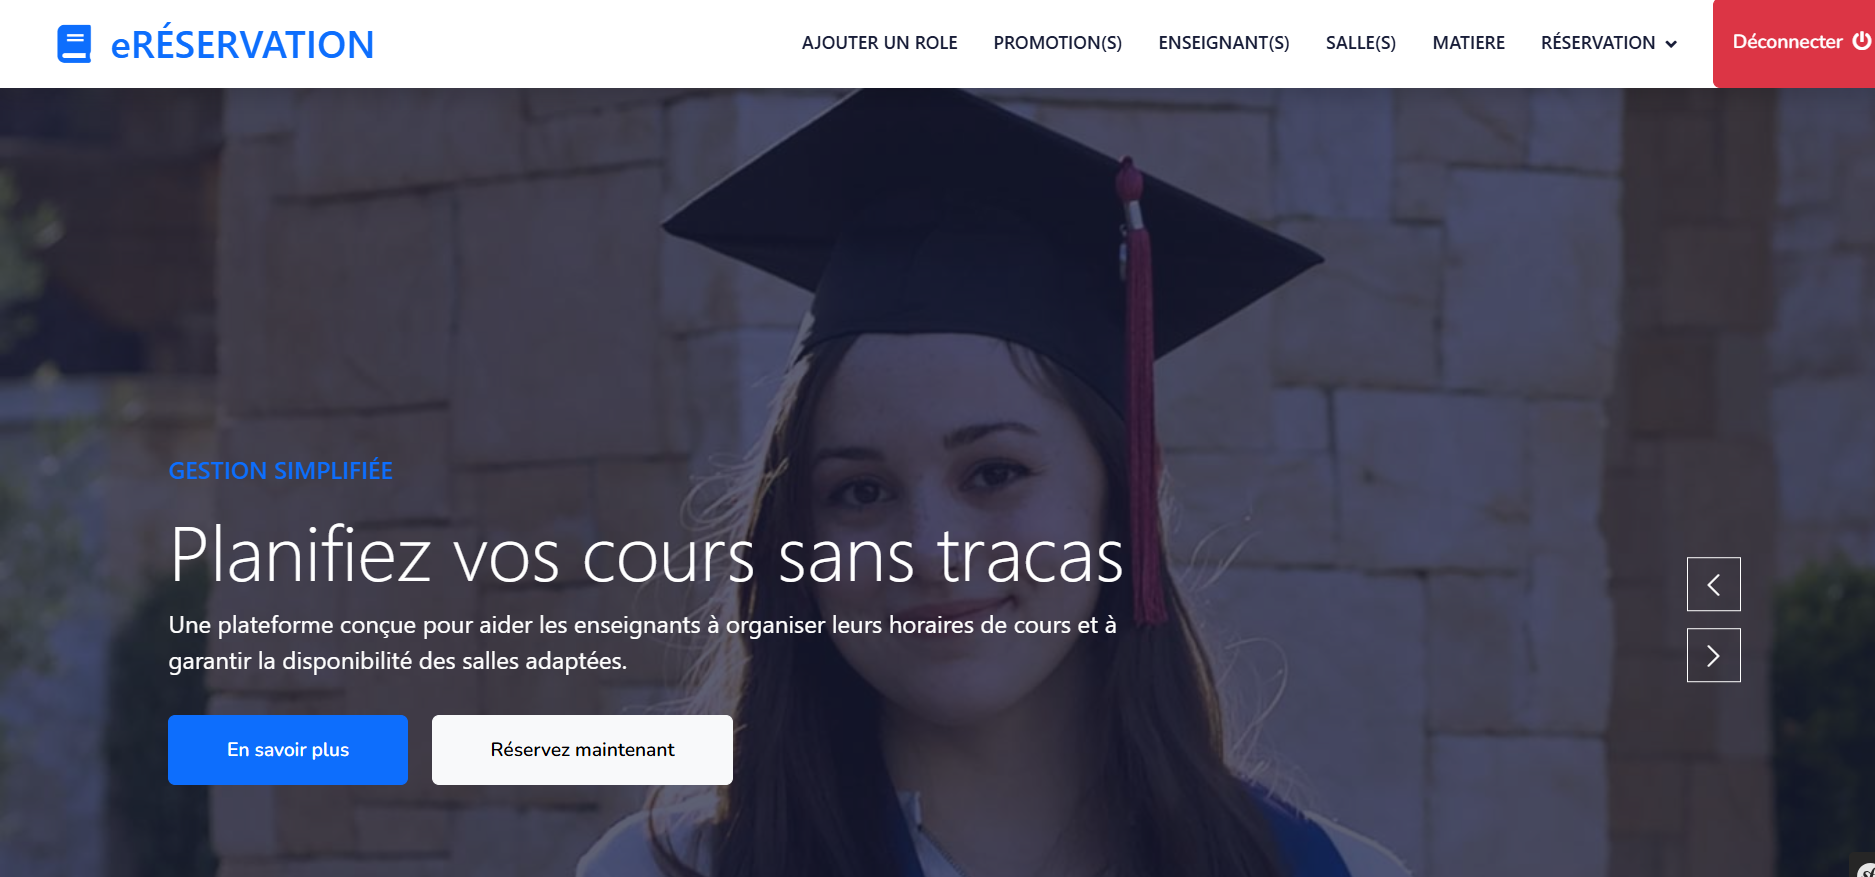Click the 'Planifiez vos cours sans tracas' headline
1875x877 pixels.
(x=646, y=555)
